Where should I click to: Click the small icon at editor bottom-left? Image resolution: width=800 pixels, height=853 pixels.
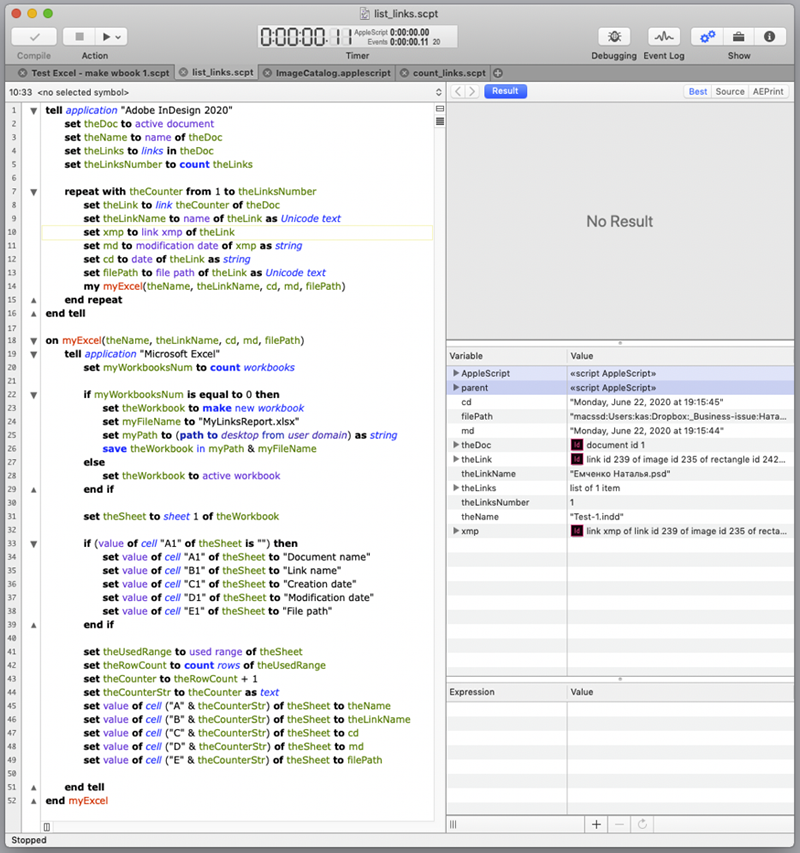[x=47, y=827]
